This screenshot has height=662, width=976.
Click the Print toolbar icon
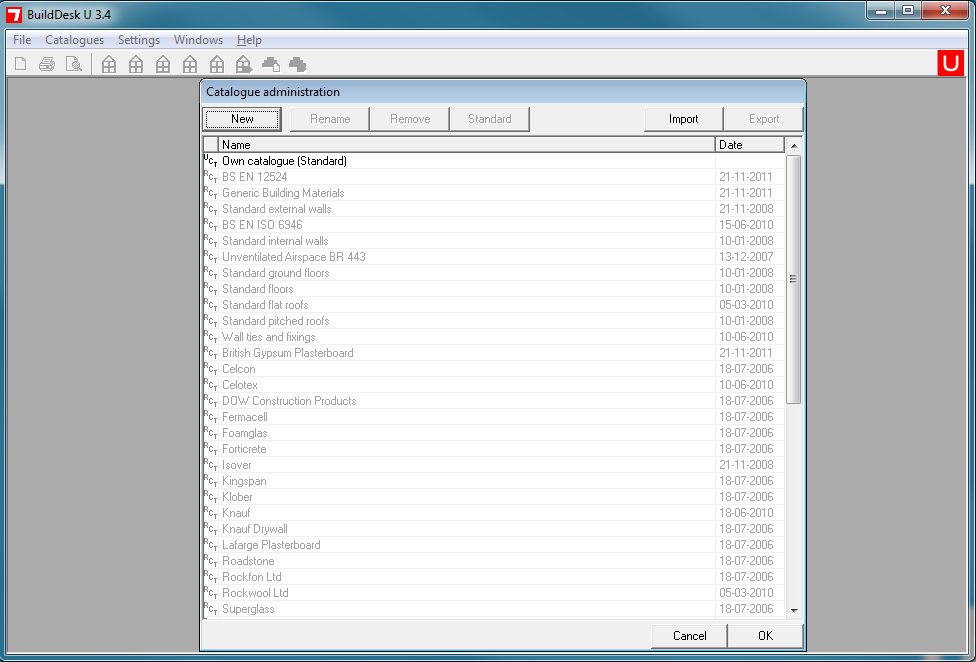point(47,64)
